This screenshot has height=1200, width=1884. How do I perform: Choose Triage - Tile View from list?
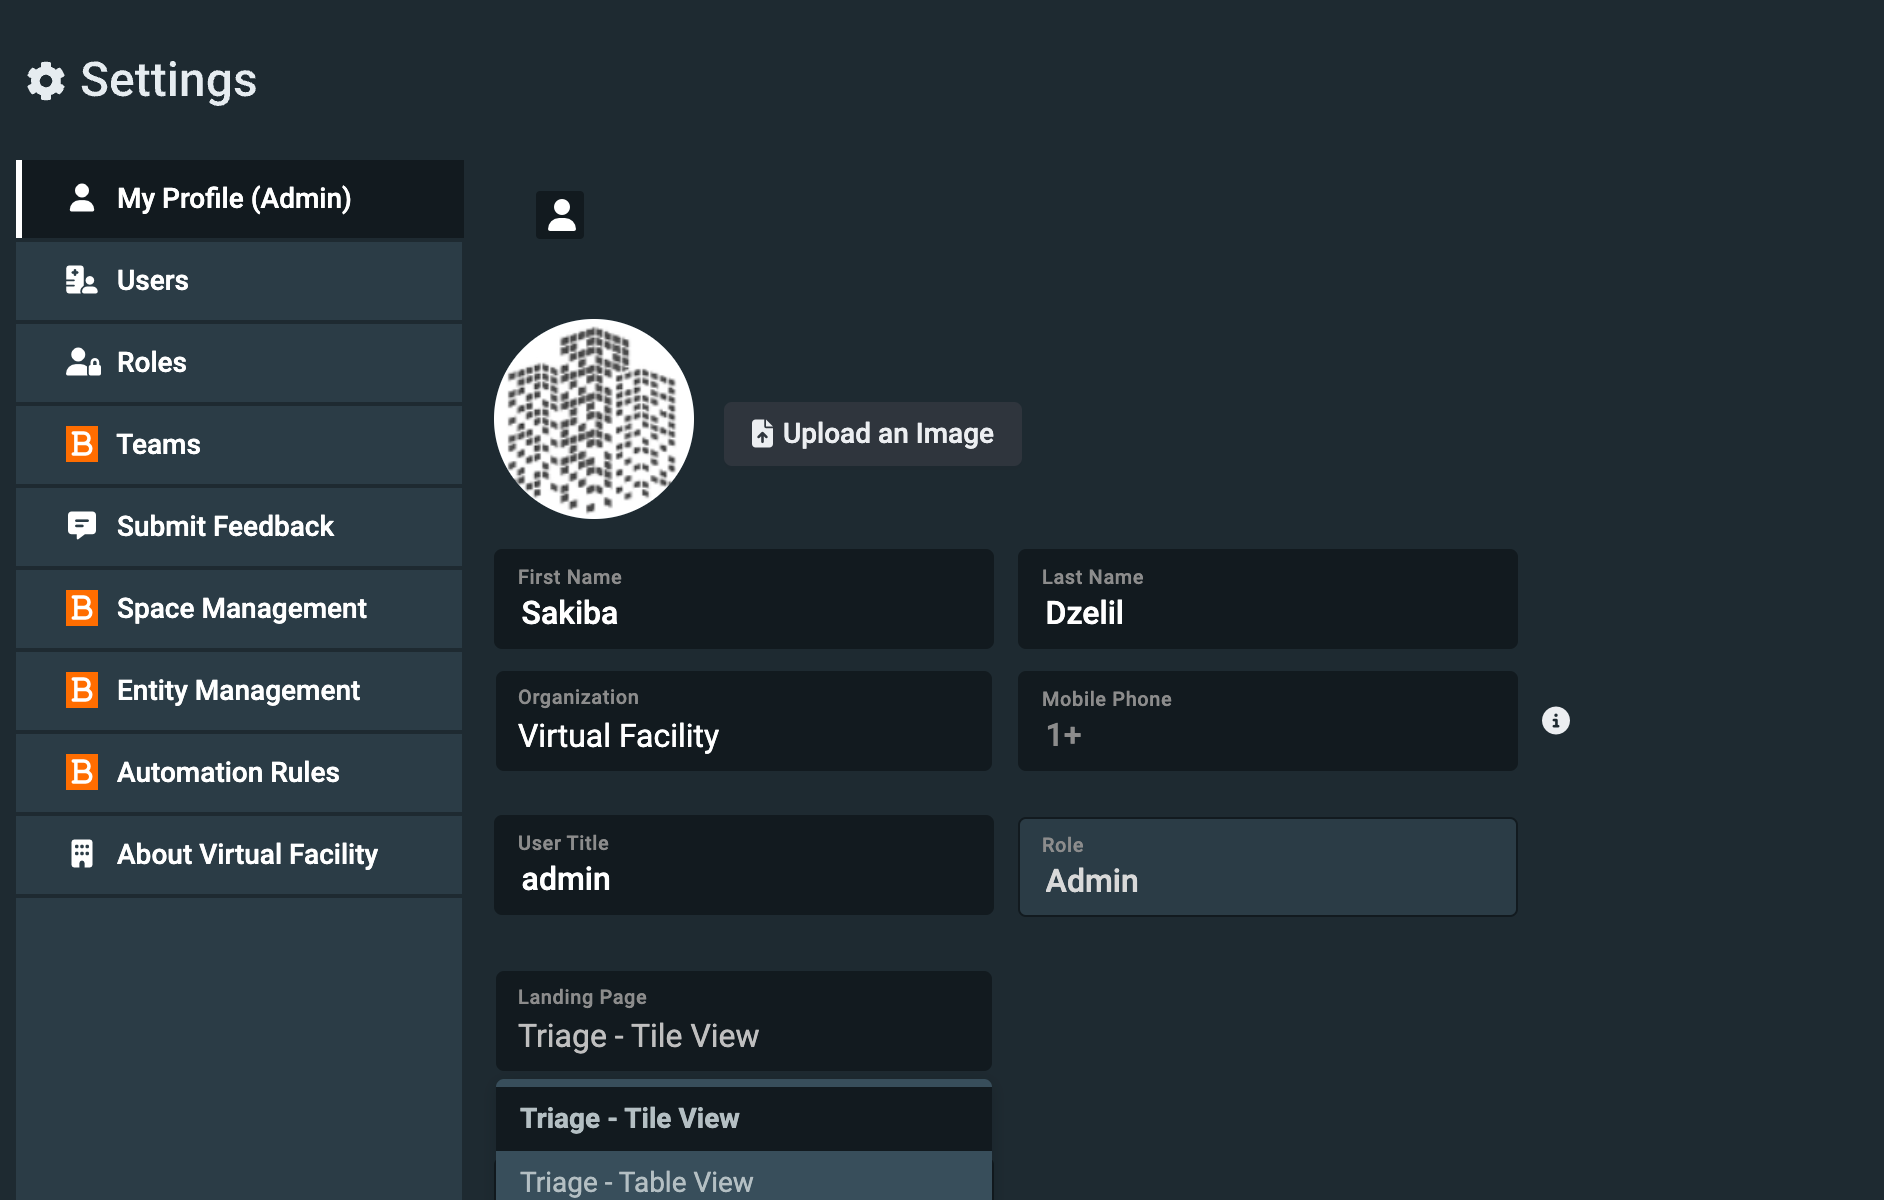tap(743, 1118)
